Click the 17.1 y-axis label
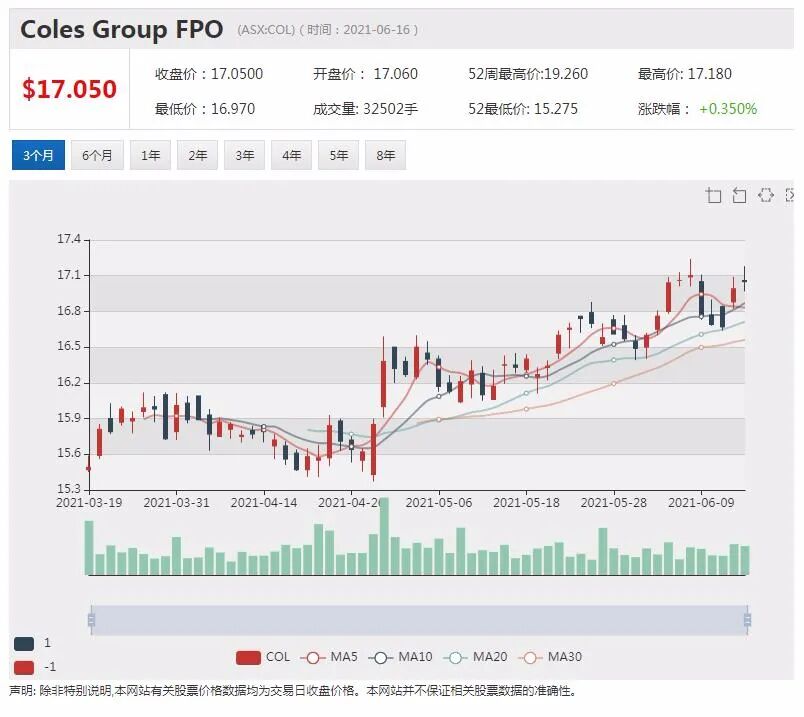This screenshot has width=804, height=717. point(69,275)
